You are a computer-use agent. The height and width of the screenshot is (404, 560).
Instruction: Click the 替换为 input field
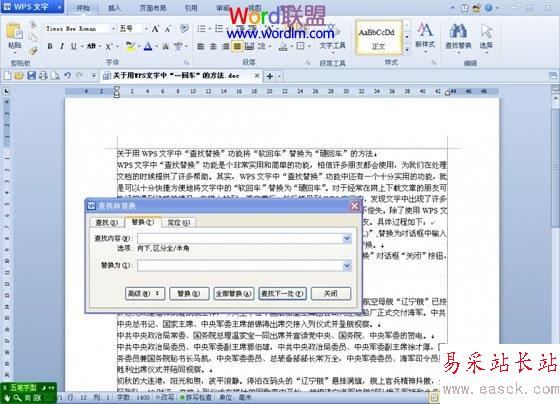(x=240, y=265)
